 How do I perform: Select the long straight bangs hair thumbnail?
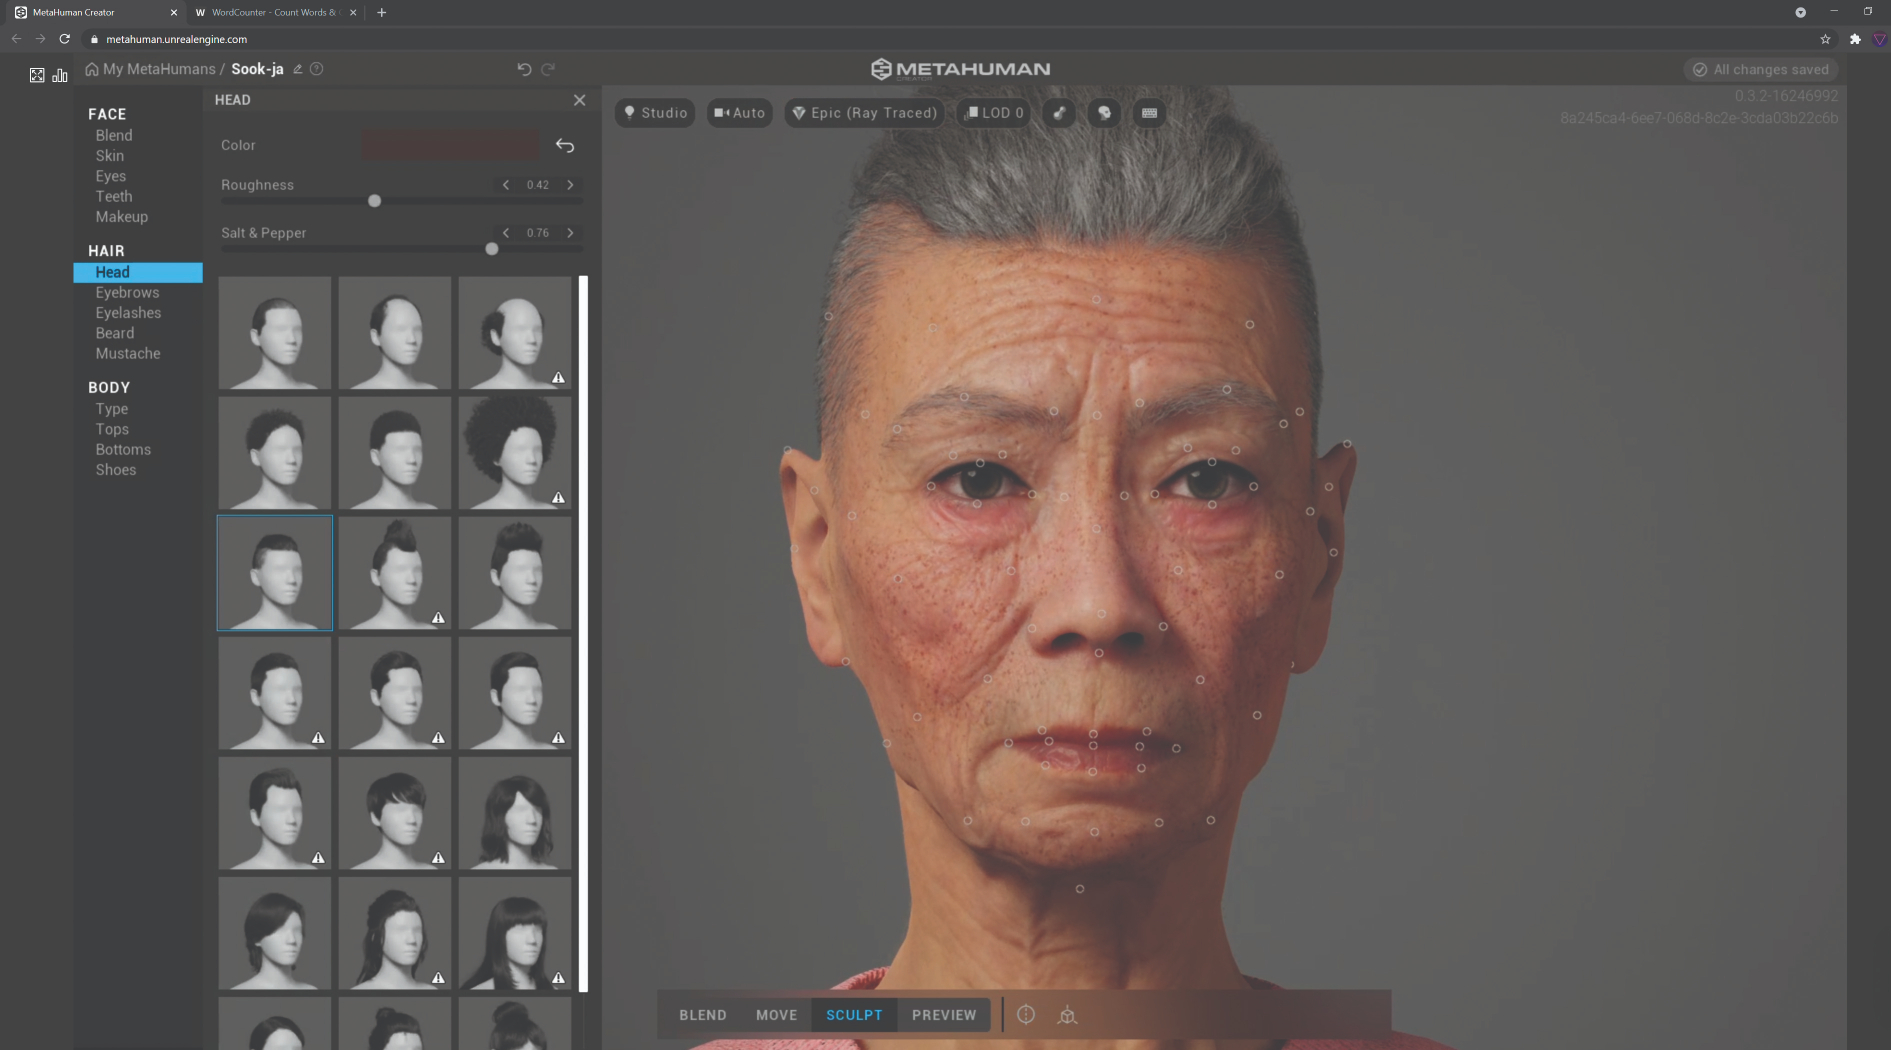tap(515, 933)
